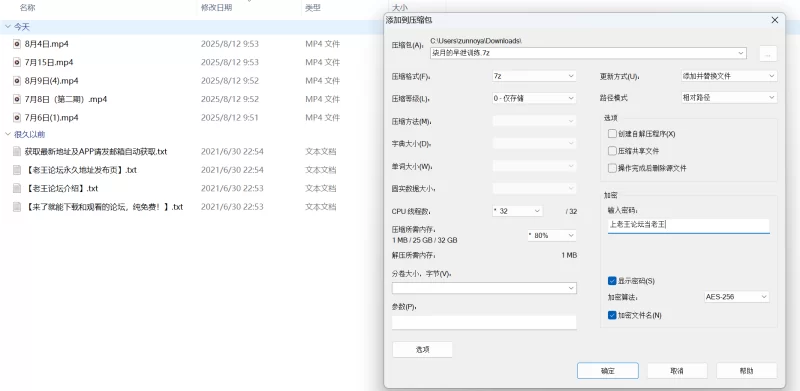Select the 8月4日.mp4 file icon

[17, 44]
